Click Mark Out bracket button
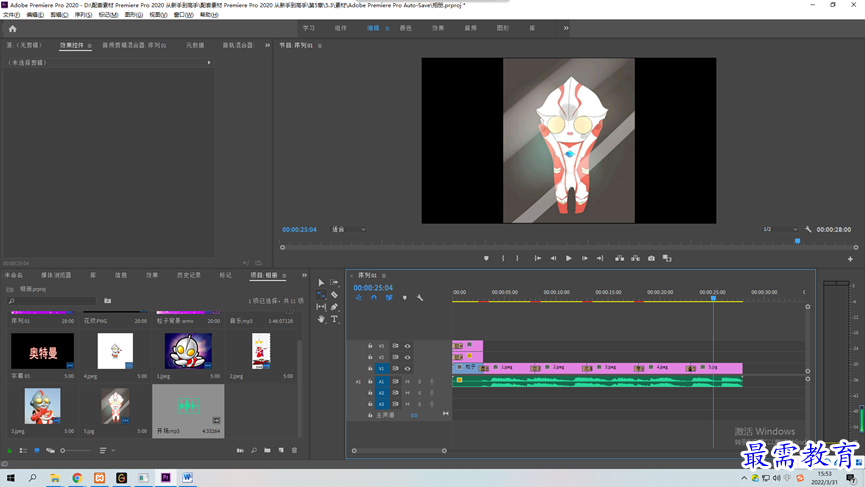The image size is (865, 487). click(x=517, y=258)
